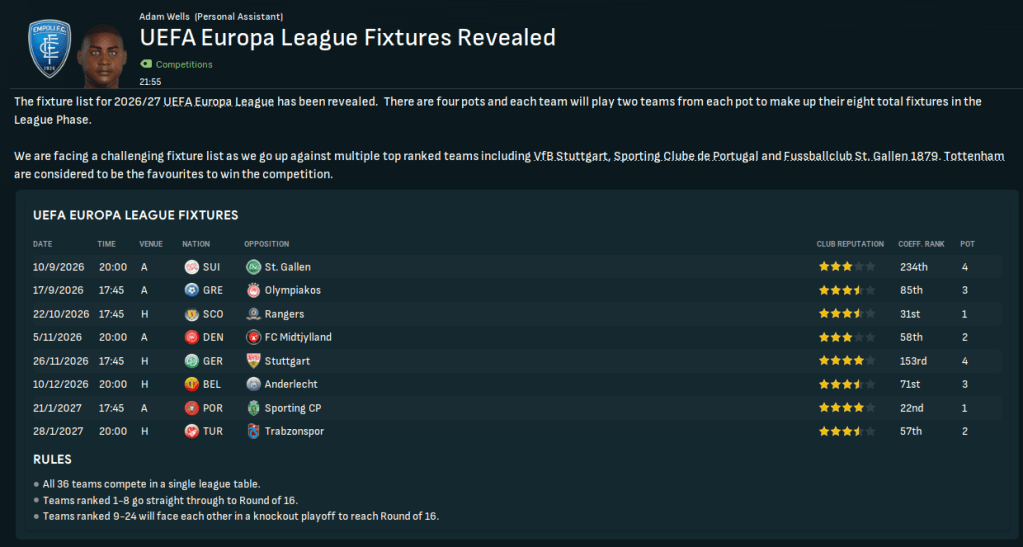
Task: Sort fixtures by Coeff. Rank column
Action: click(x=919, y=244)
